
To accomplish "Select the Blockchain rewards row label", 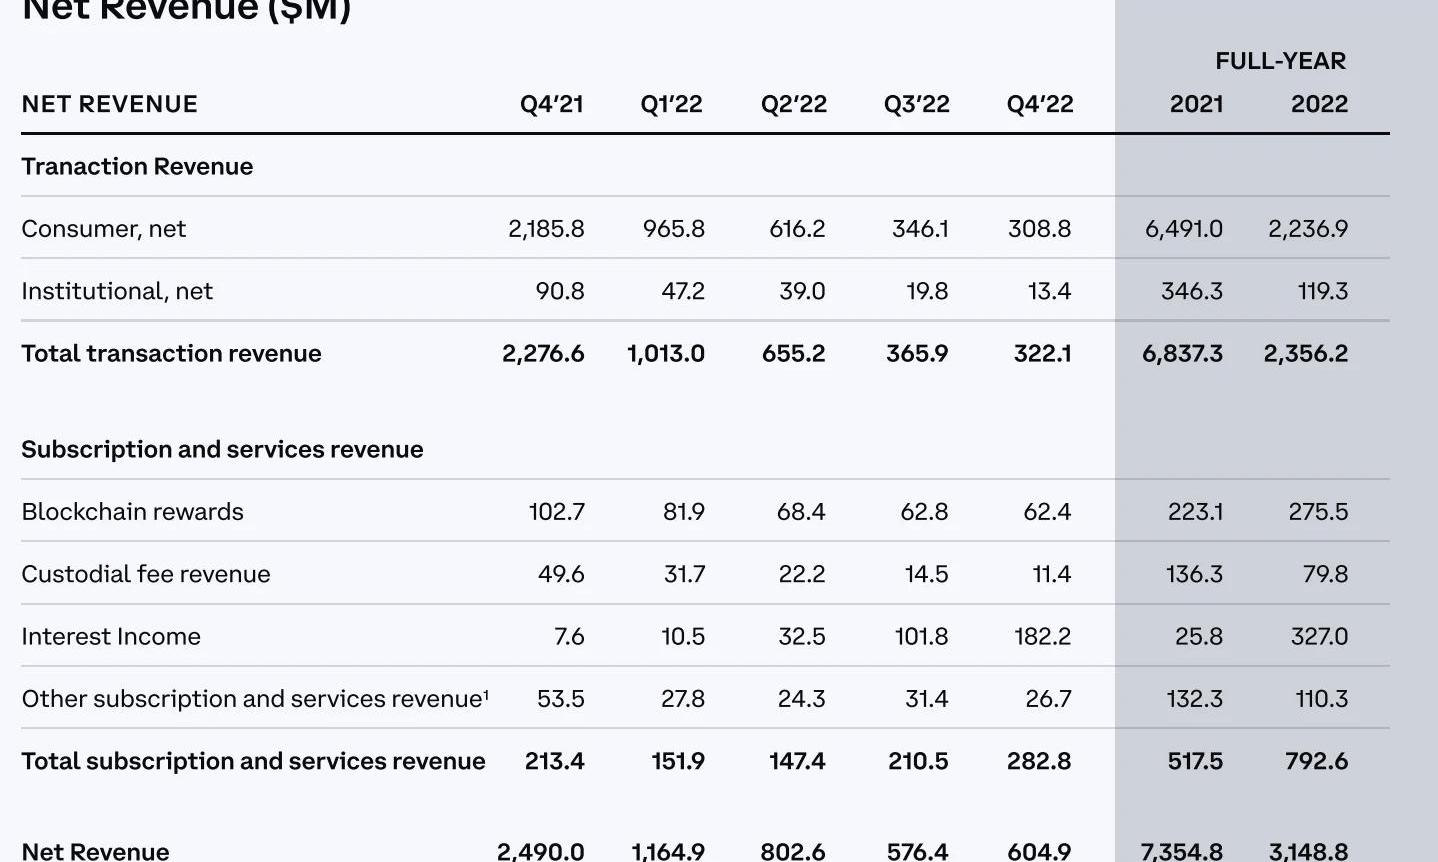I will [x=132, y=512].
